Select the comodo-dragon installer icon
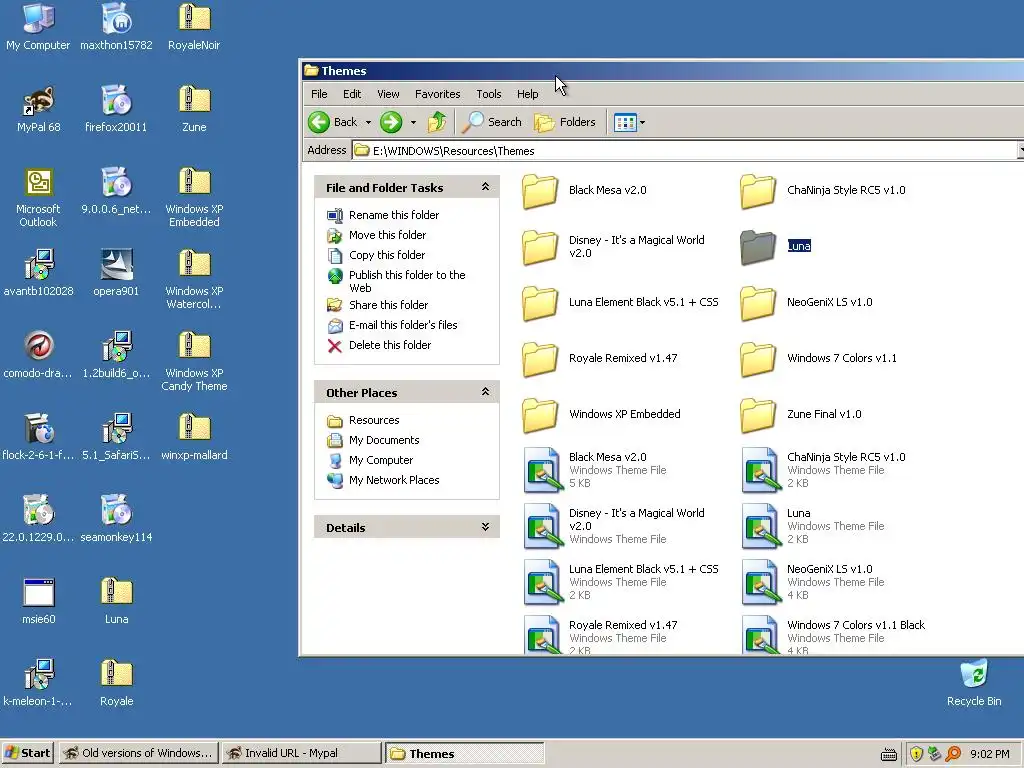The width and height of the screenshot is (1024, 768). click(38, 356)
